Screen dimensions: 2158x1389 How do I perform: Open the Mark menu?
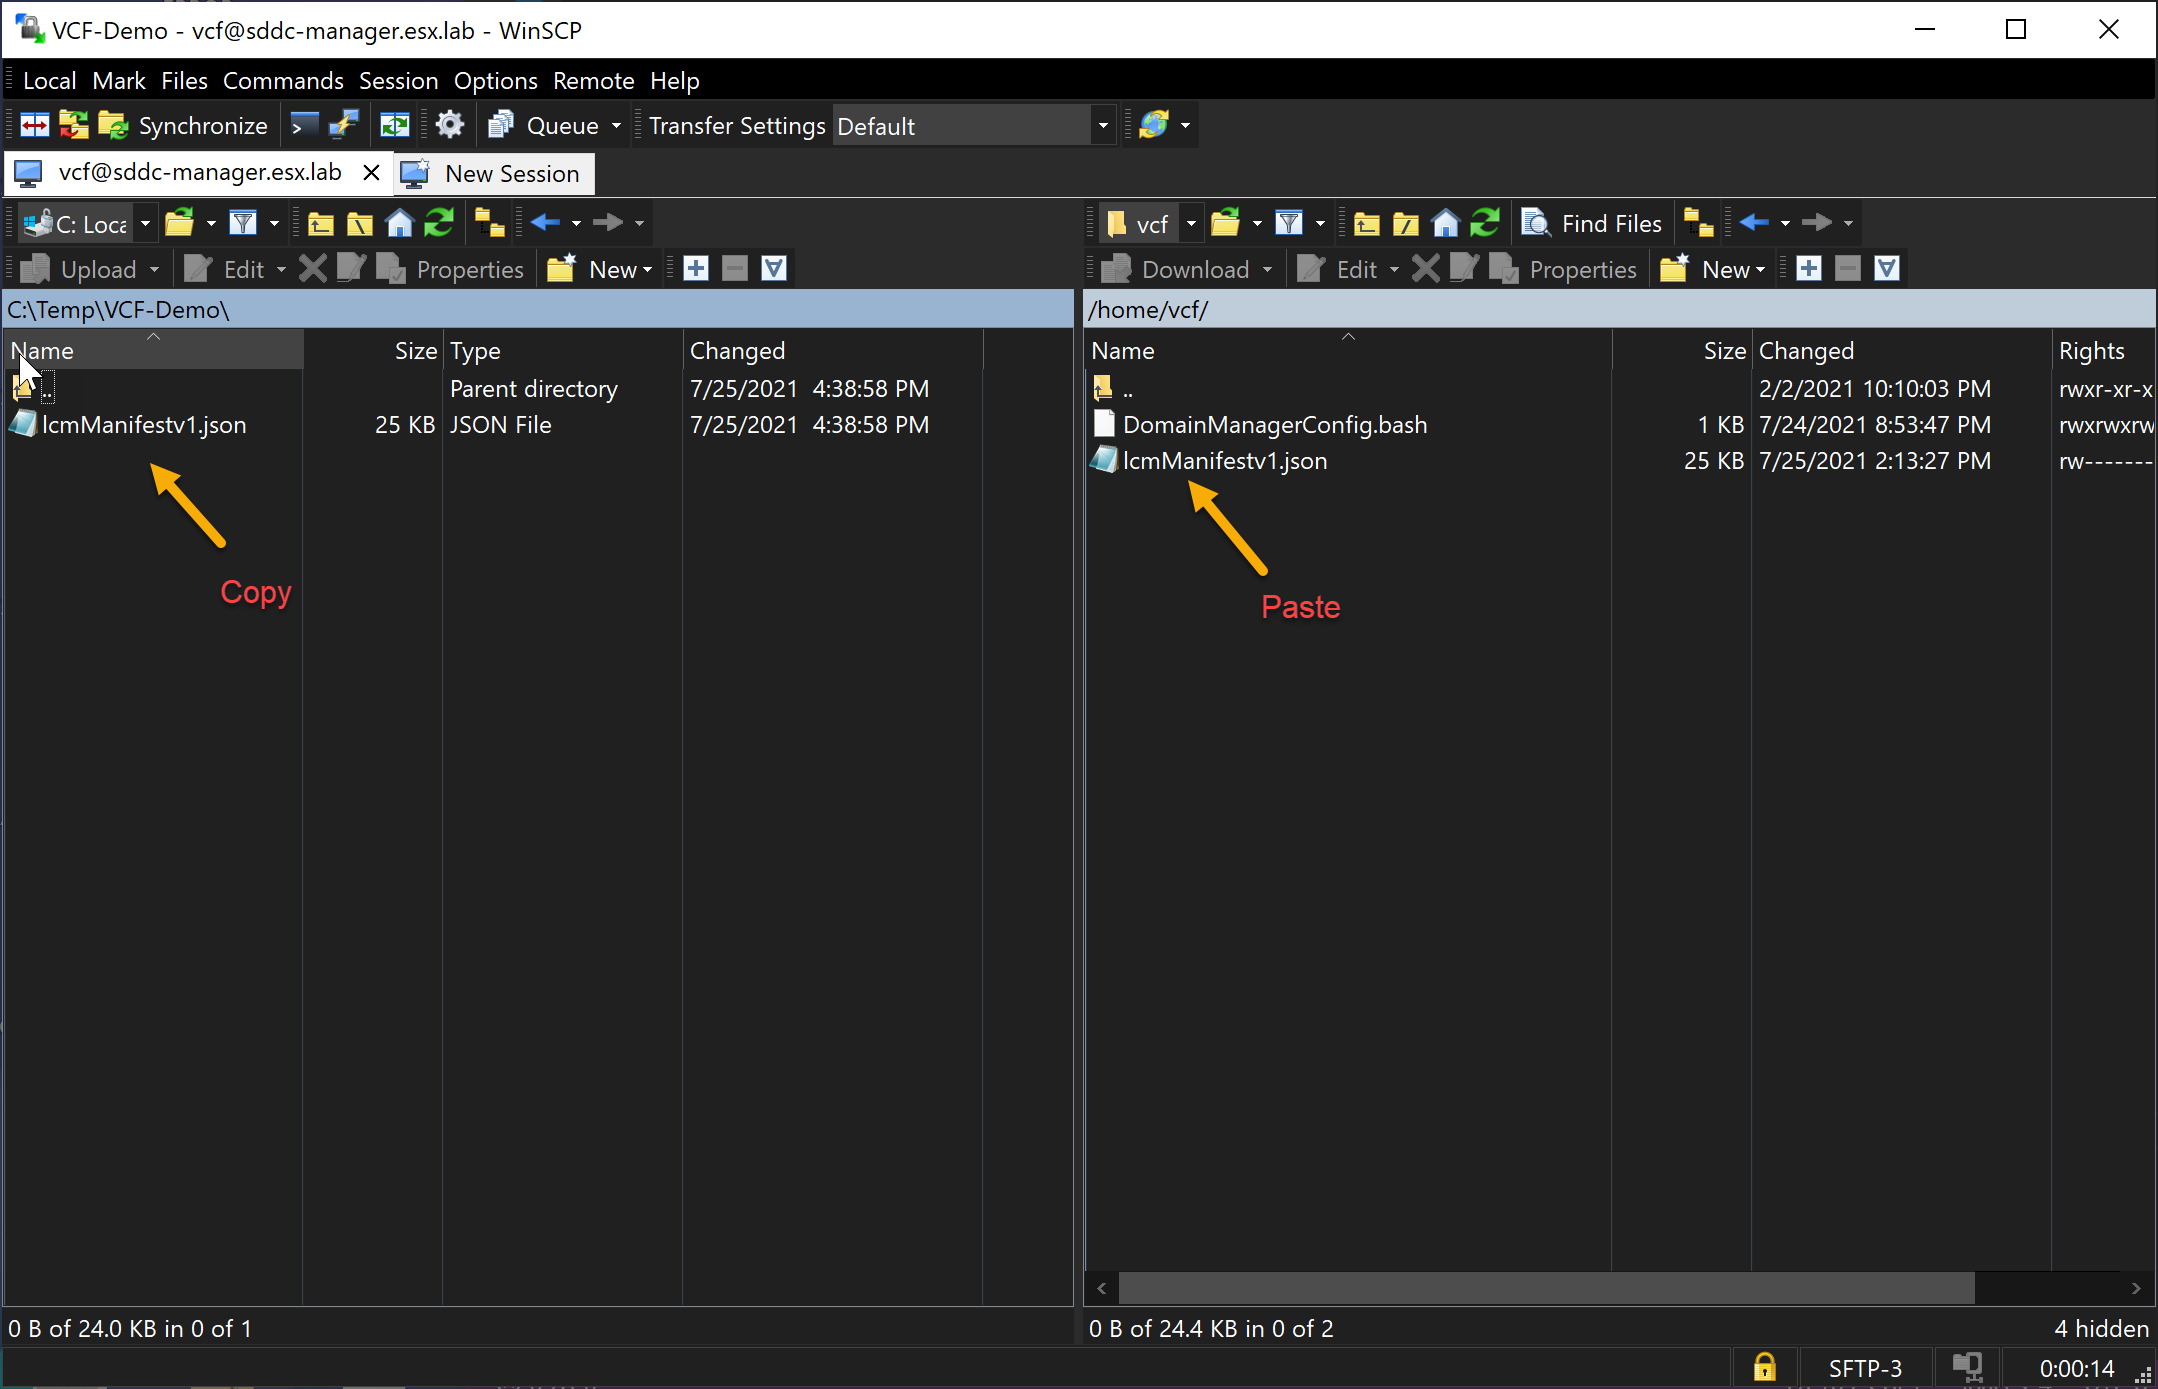(119, 81)
